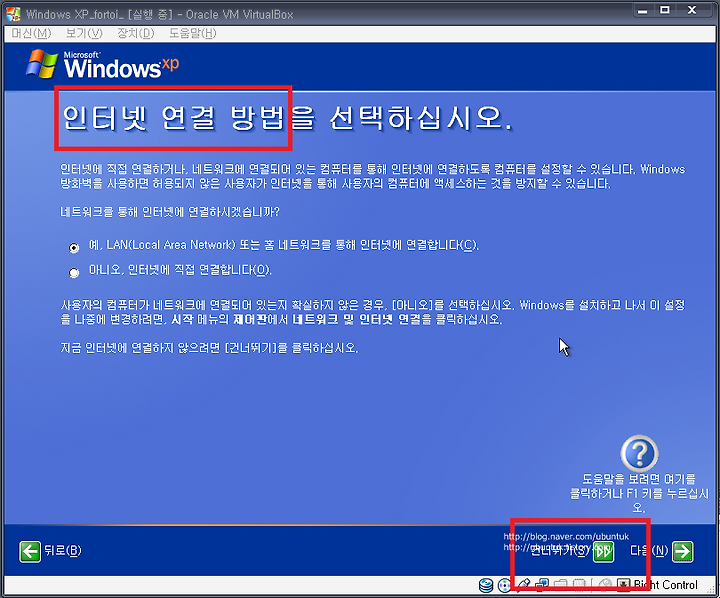Click the help text below question mark

639,493
